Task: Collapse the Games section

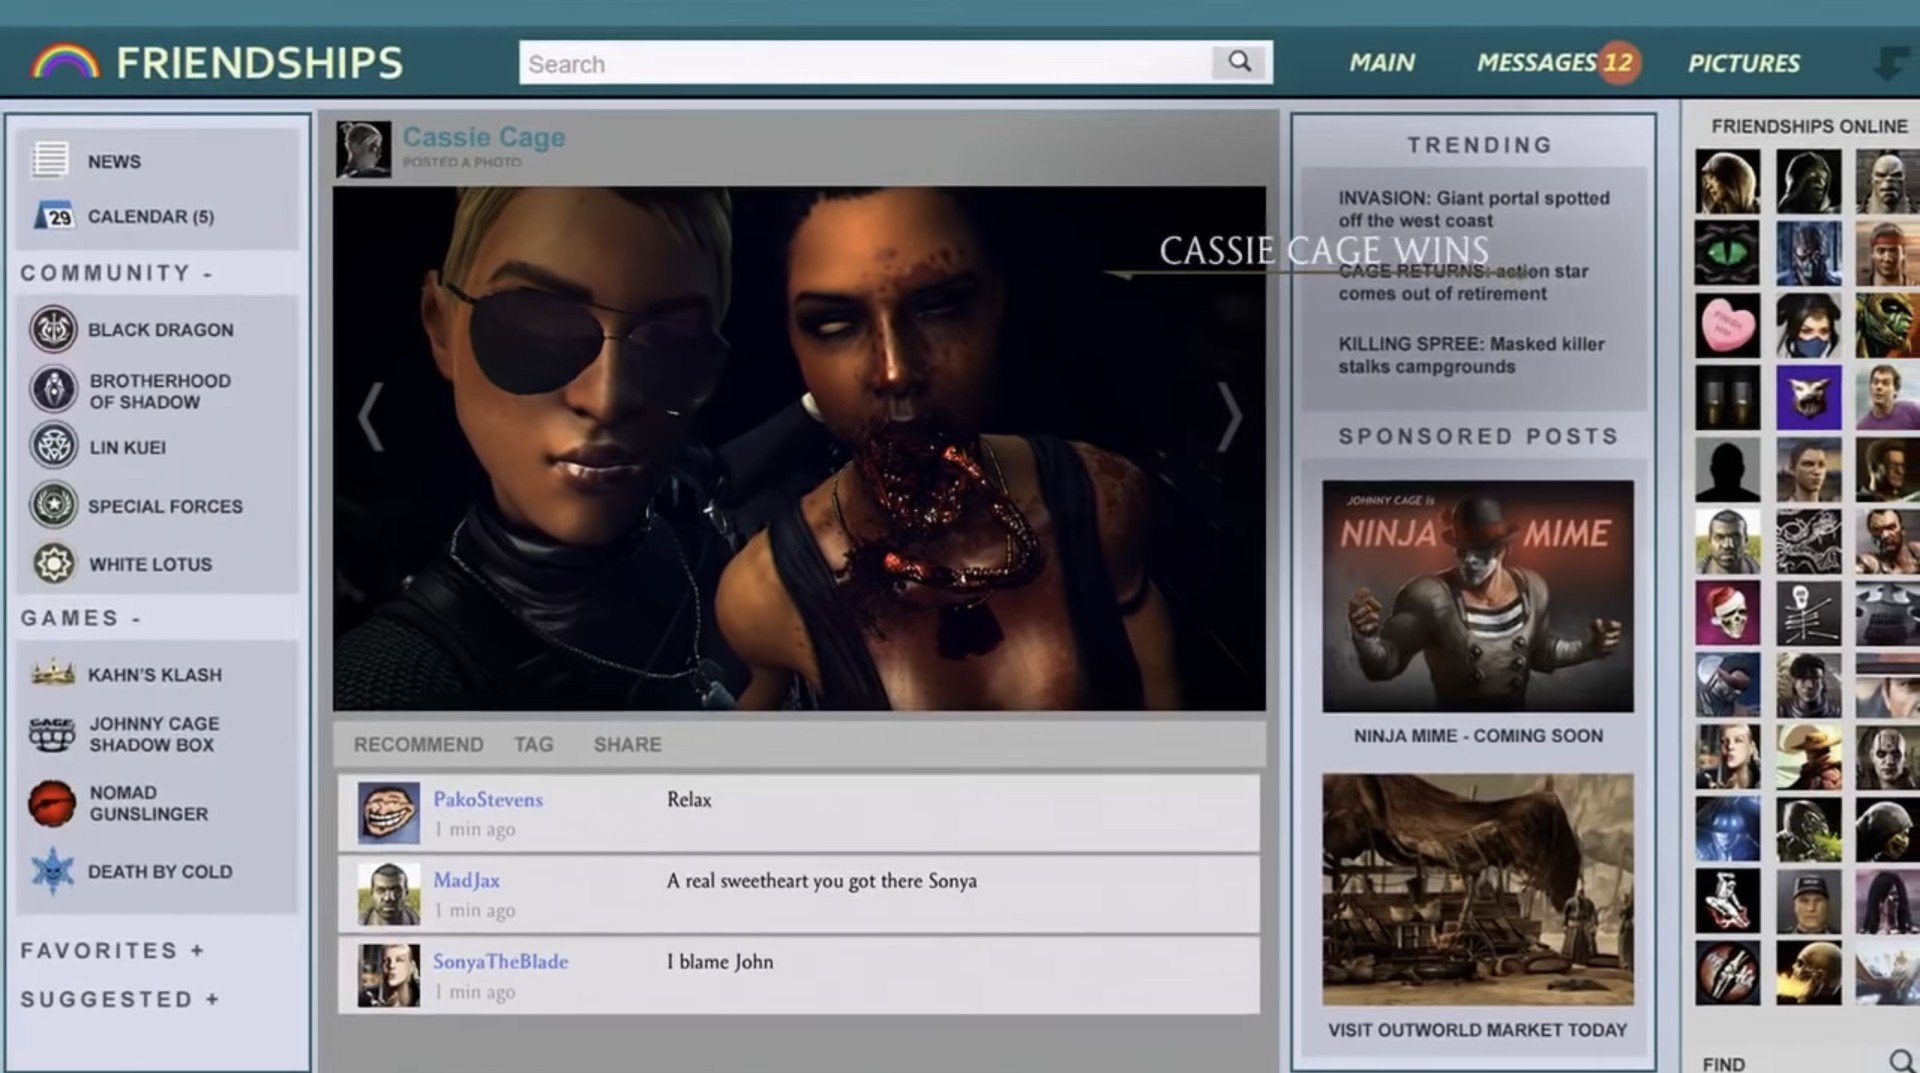Action: (136, 619)
